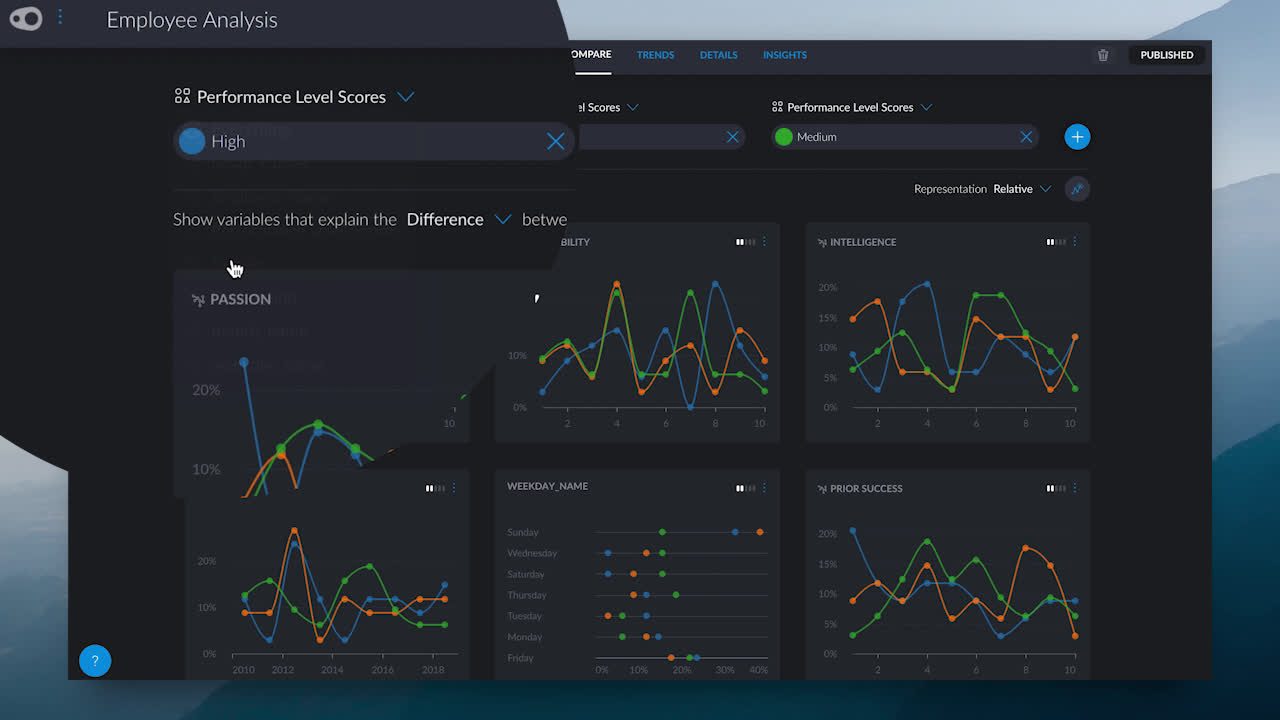The width and height of the screenshot is (1280, 720).
Task: Toggle the PRIOR SUCCESS chart size control
Action: (1054, 488)
